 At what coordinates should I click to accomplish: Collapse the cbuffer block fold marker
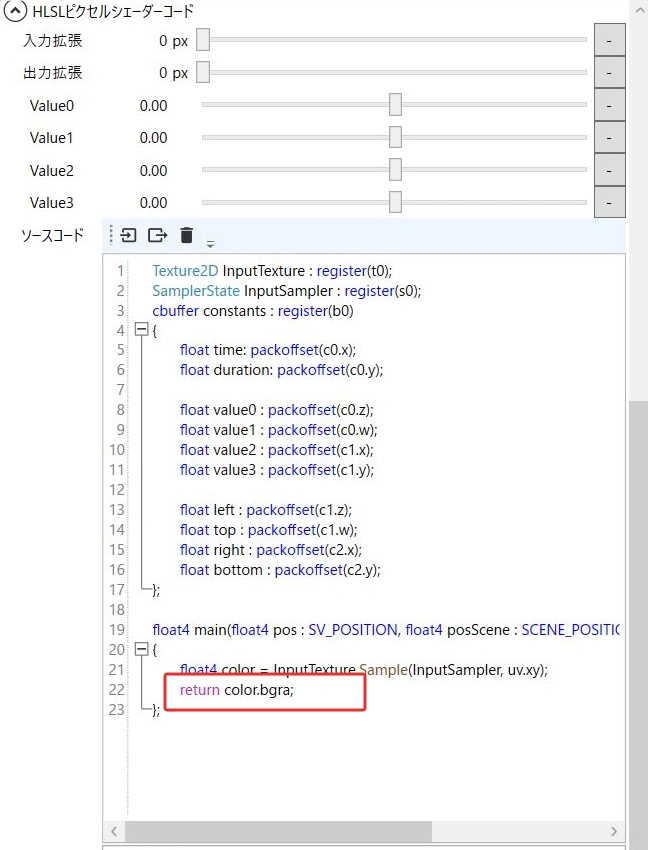point(142,330)
